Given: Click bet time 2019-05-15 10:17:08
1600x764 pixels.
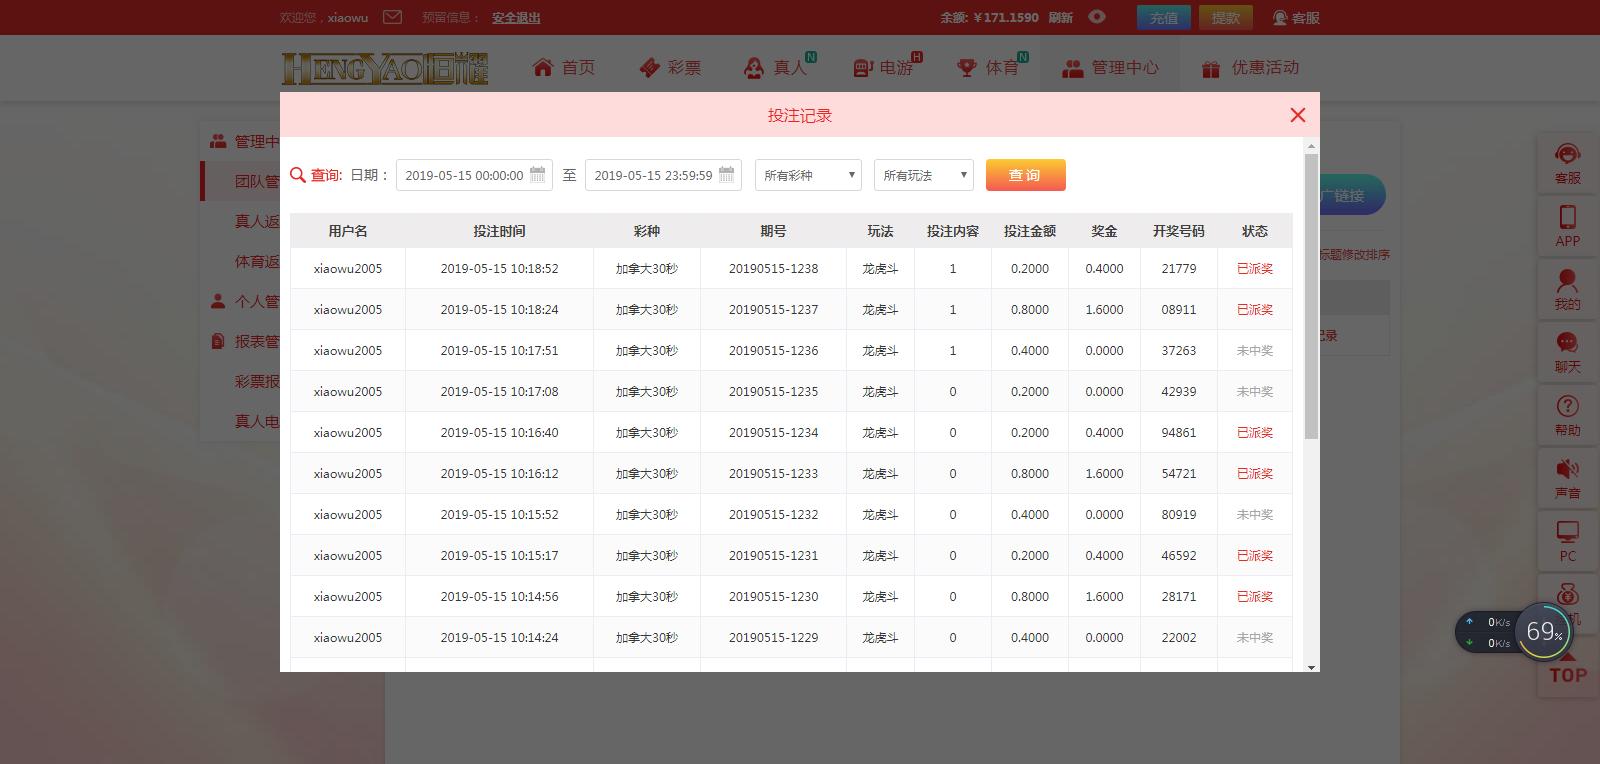Looking at the screenshot, I should point(499,392).
